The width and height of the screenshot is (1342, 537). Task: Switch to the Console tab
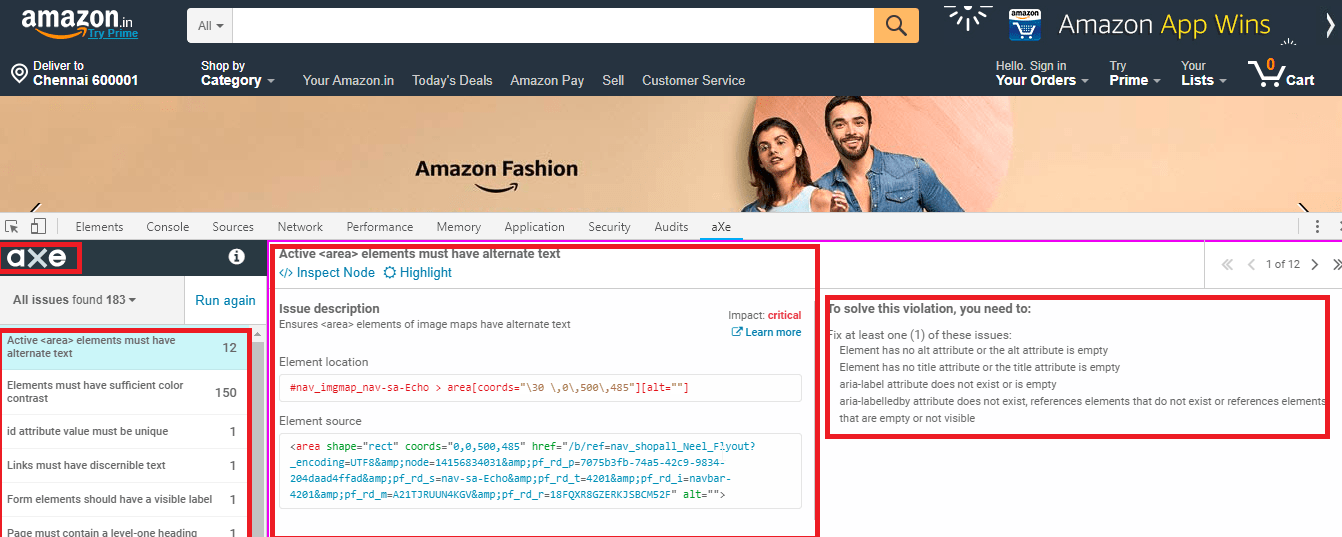(168, 227)
